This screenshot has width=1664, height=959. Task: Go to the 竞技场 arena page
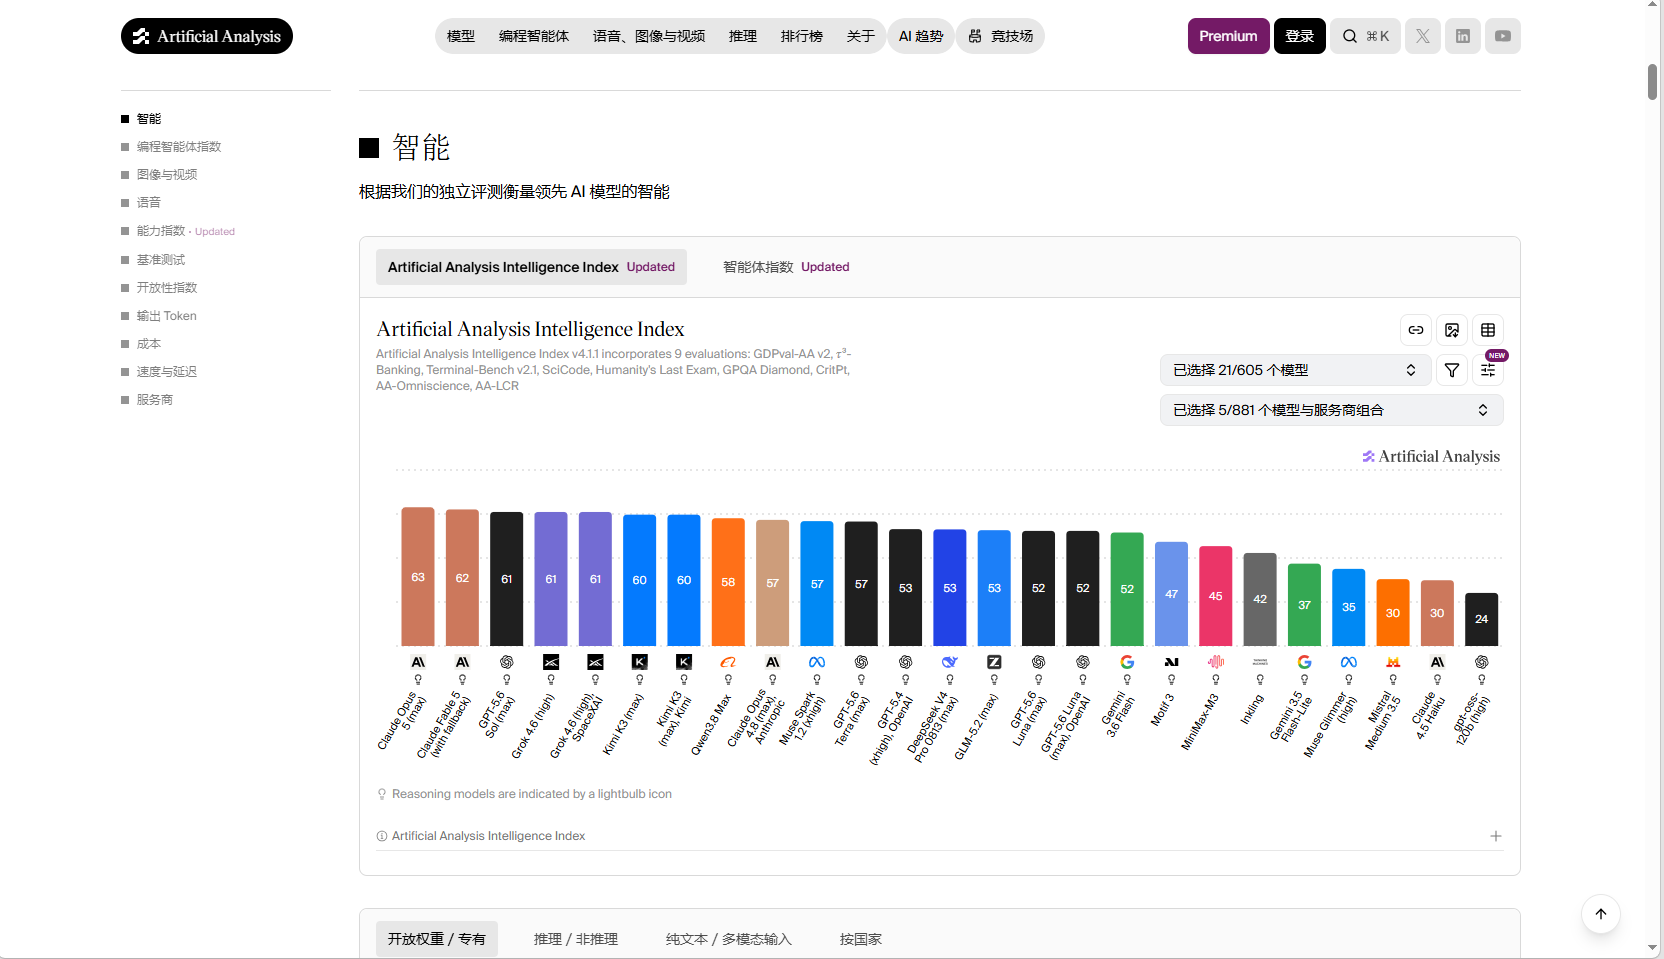tap(1001, 36)
